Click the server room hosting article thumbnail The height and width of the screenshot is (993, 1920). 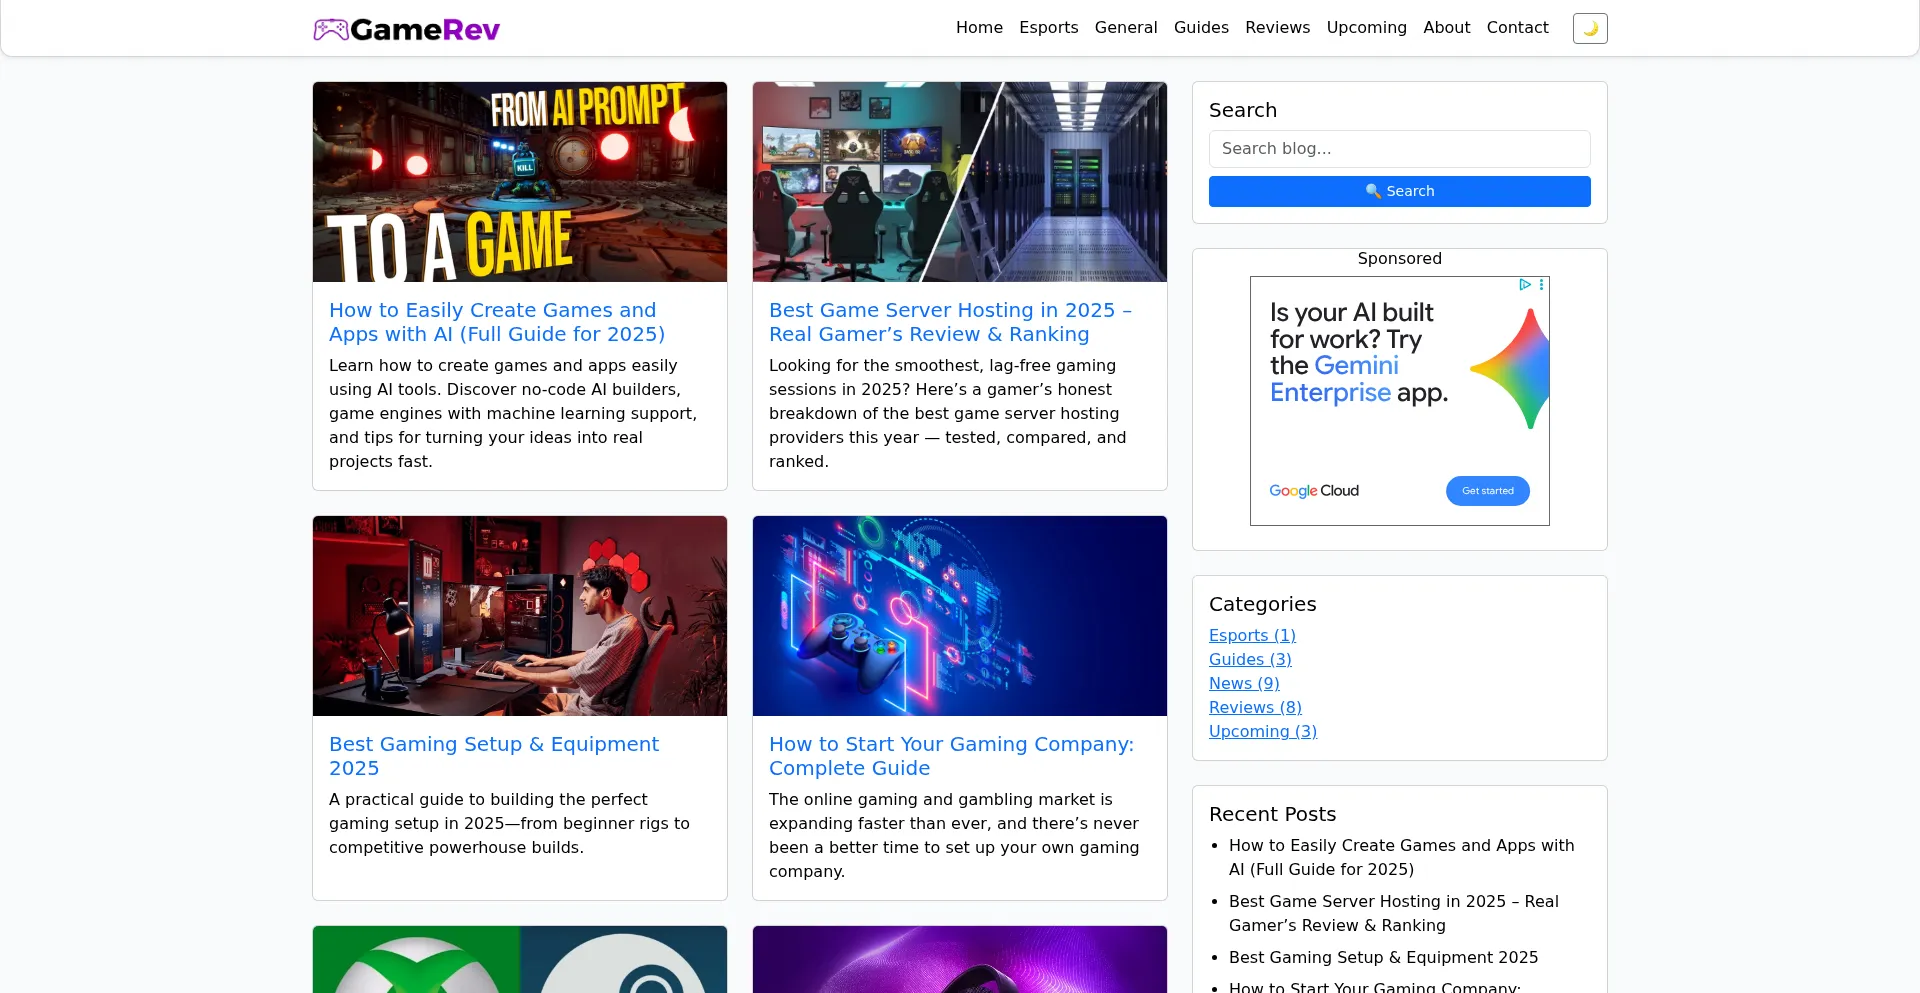(x=960, y=182)
